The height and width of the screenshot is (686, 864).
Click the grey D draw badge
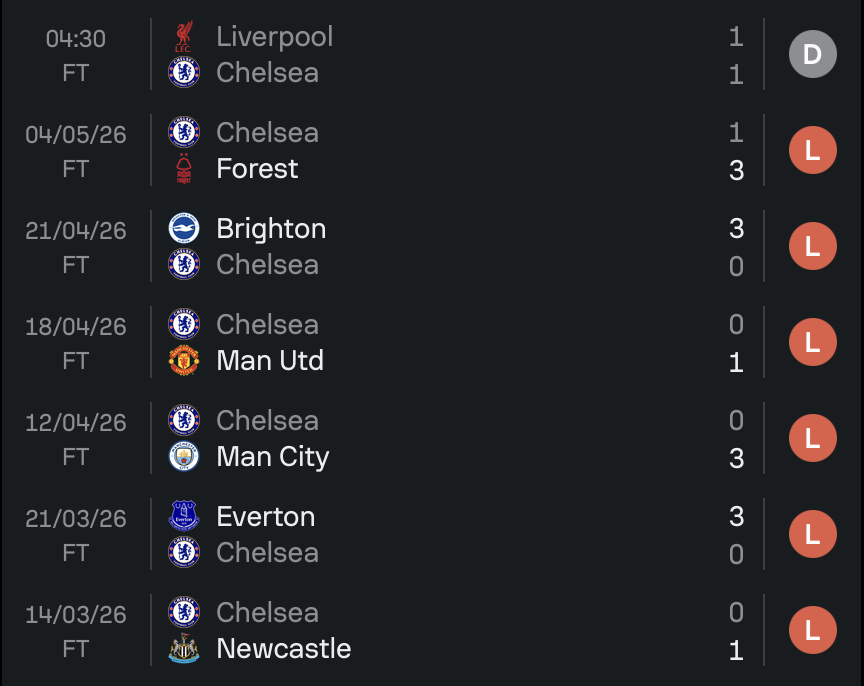coord(813,54)
